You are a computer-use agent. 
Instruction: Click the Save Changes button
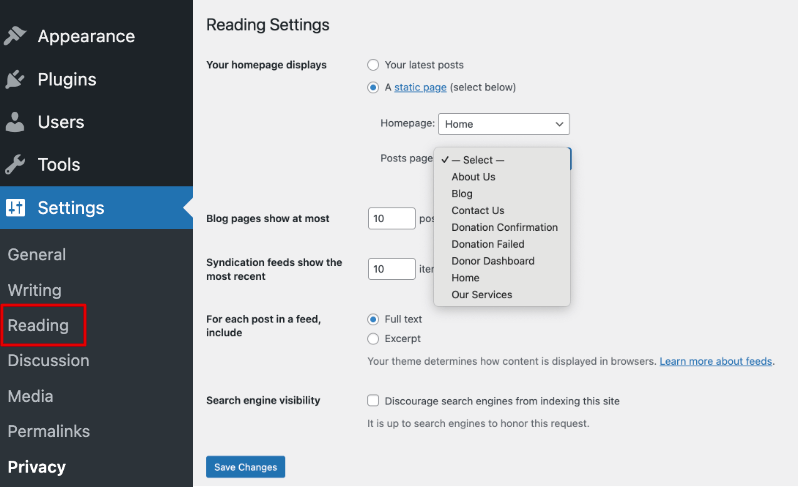pos(245,467)
